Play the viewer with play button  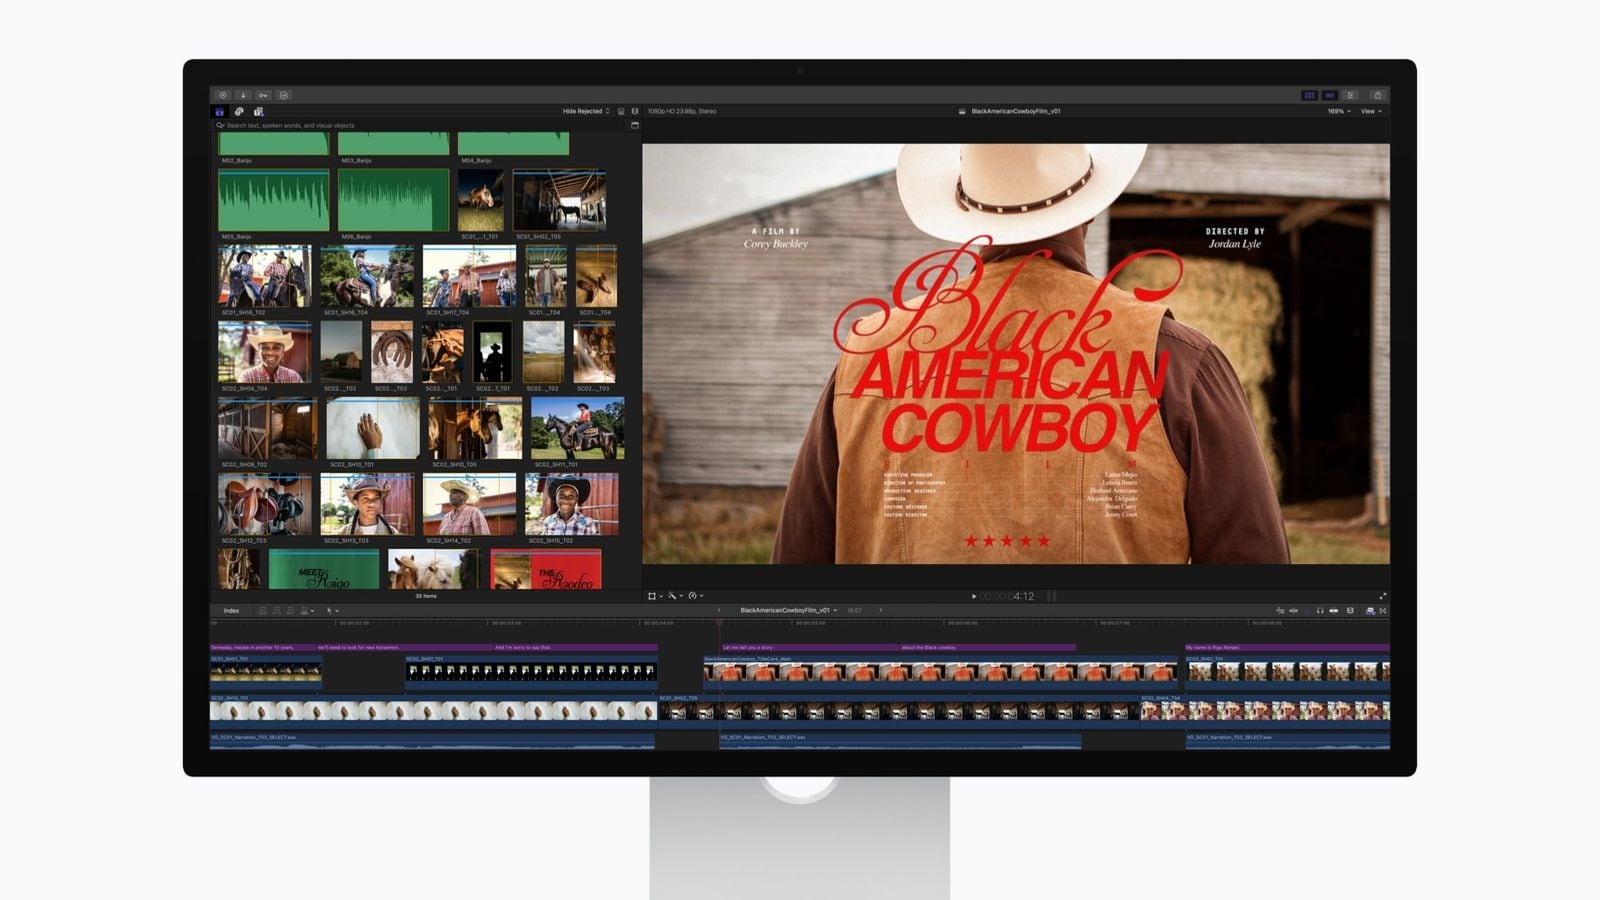pos(974,596)
